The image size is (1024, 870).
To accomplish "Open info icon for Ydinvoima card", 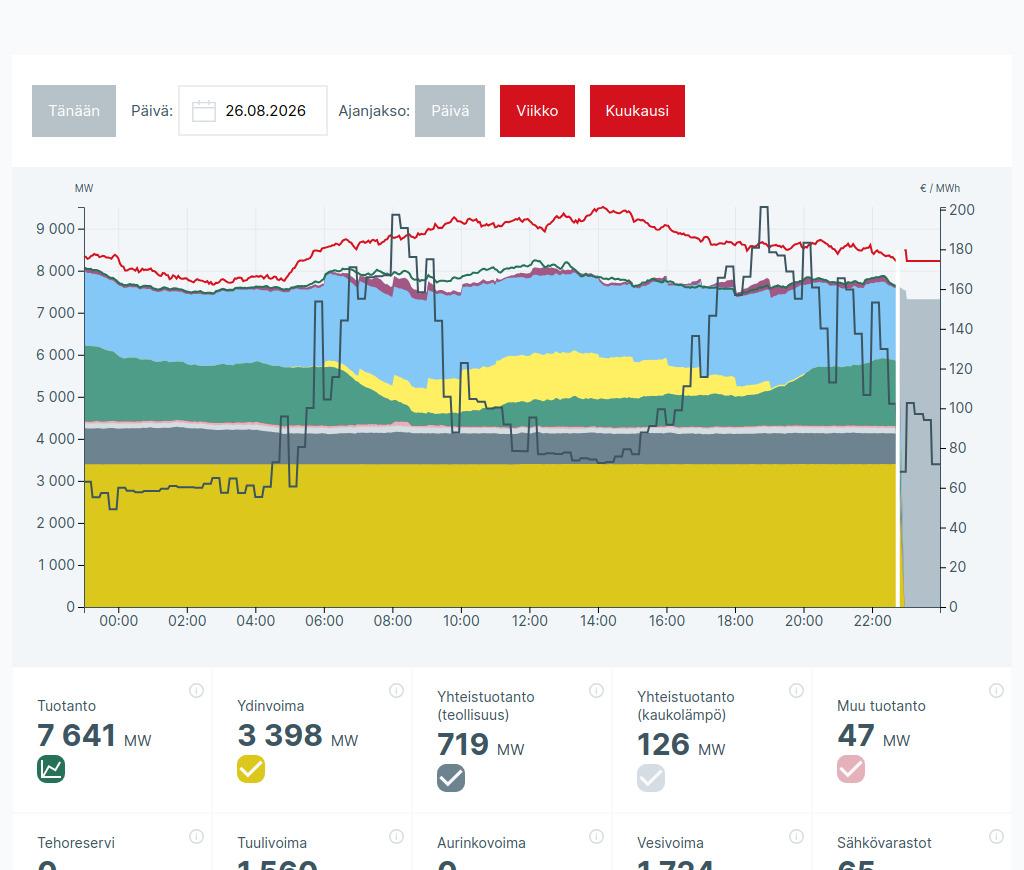I will [396, 690].
